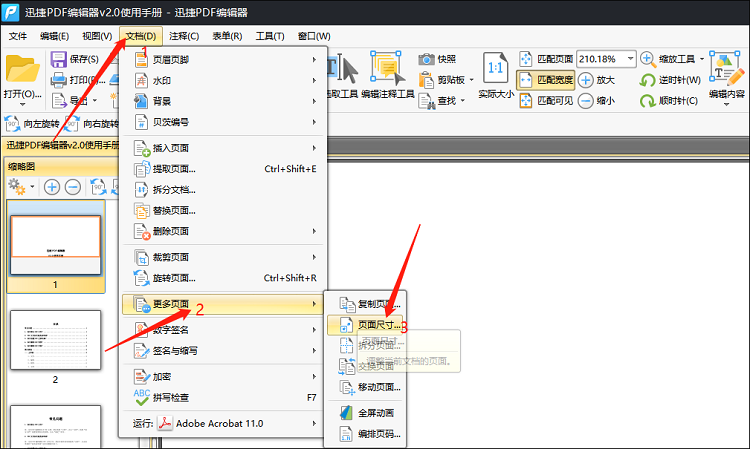Click the 匹配可见 fit visible button

pos(546,101)
